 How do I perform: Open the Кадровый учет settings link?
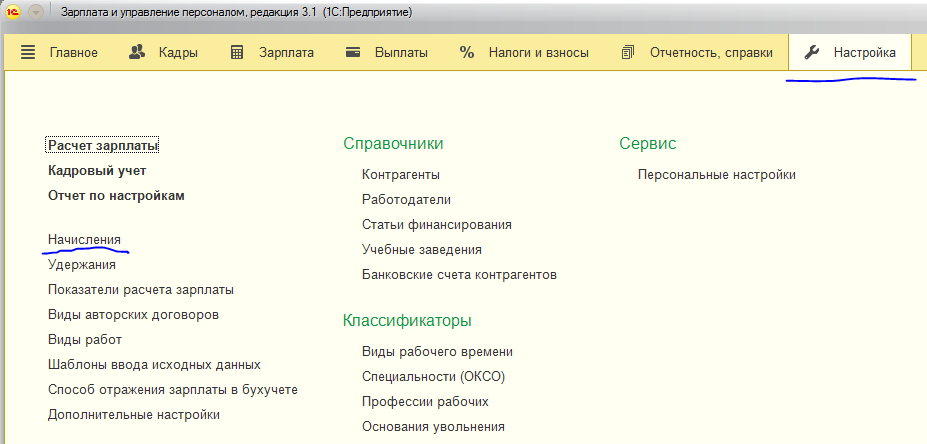coord(97,171)
